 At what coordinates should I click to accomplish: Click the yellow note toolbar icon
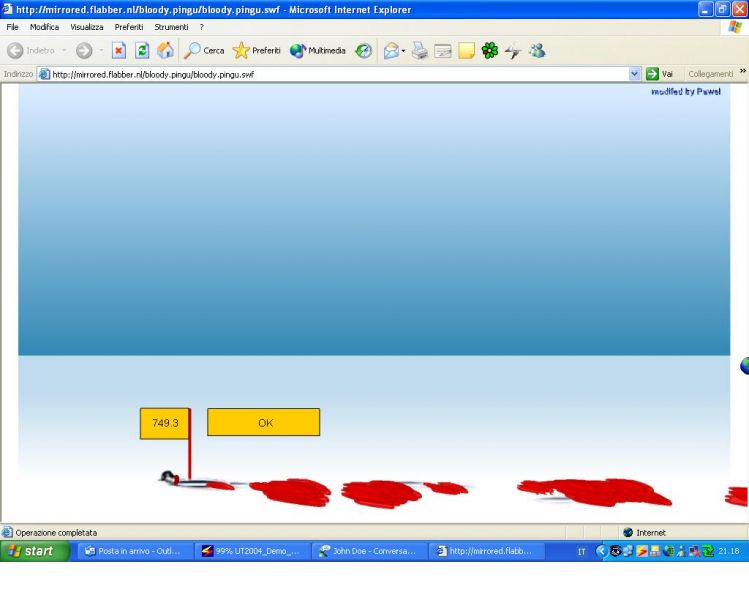[x=466, y=51]
